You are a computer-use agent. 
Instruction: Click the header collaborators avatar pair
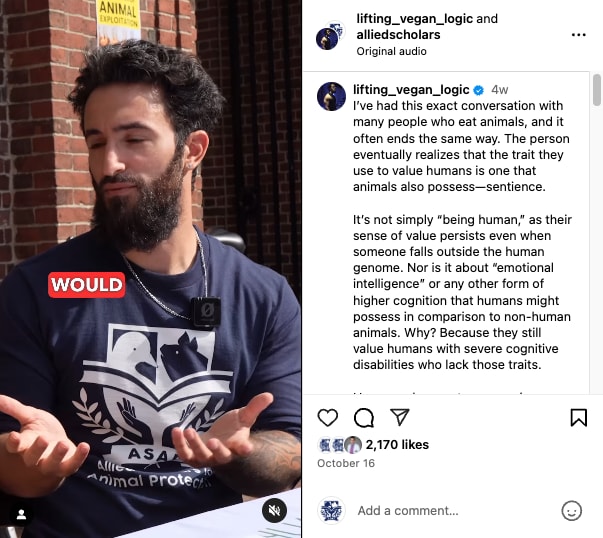331,35
